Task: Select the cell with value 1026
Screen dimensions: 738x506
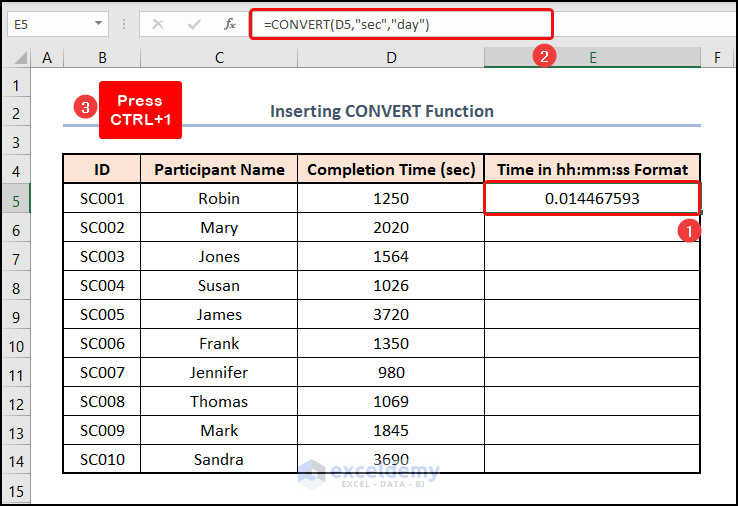Action: [391, 285]
